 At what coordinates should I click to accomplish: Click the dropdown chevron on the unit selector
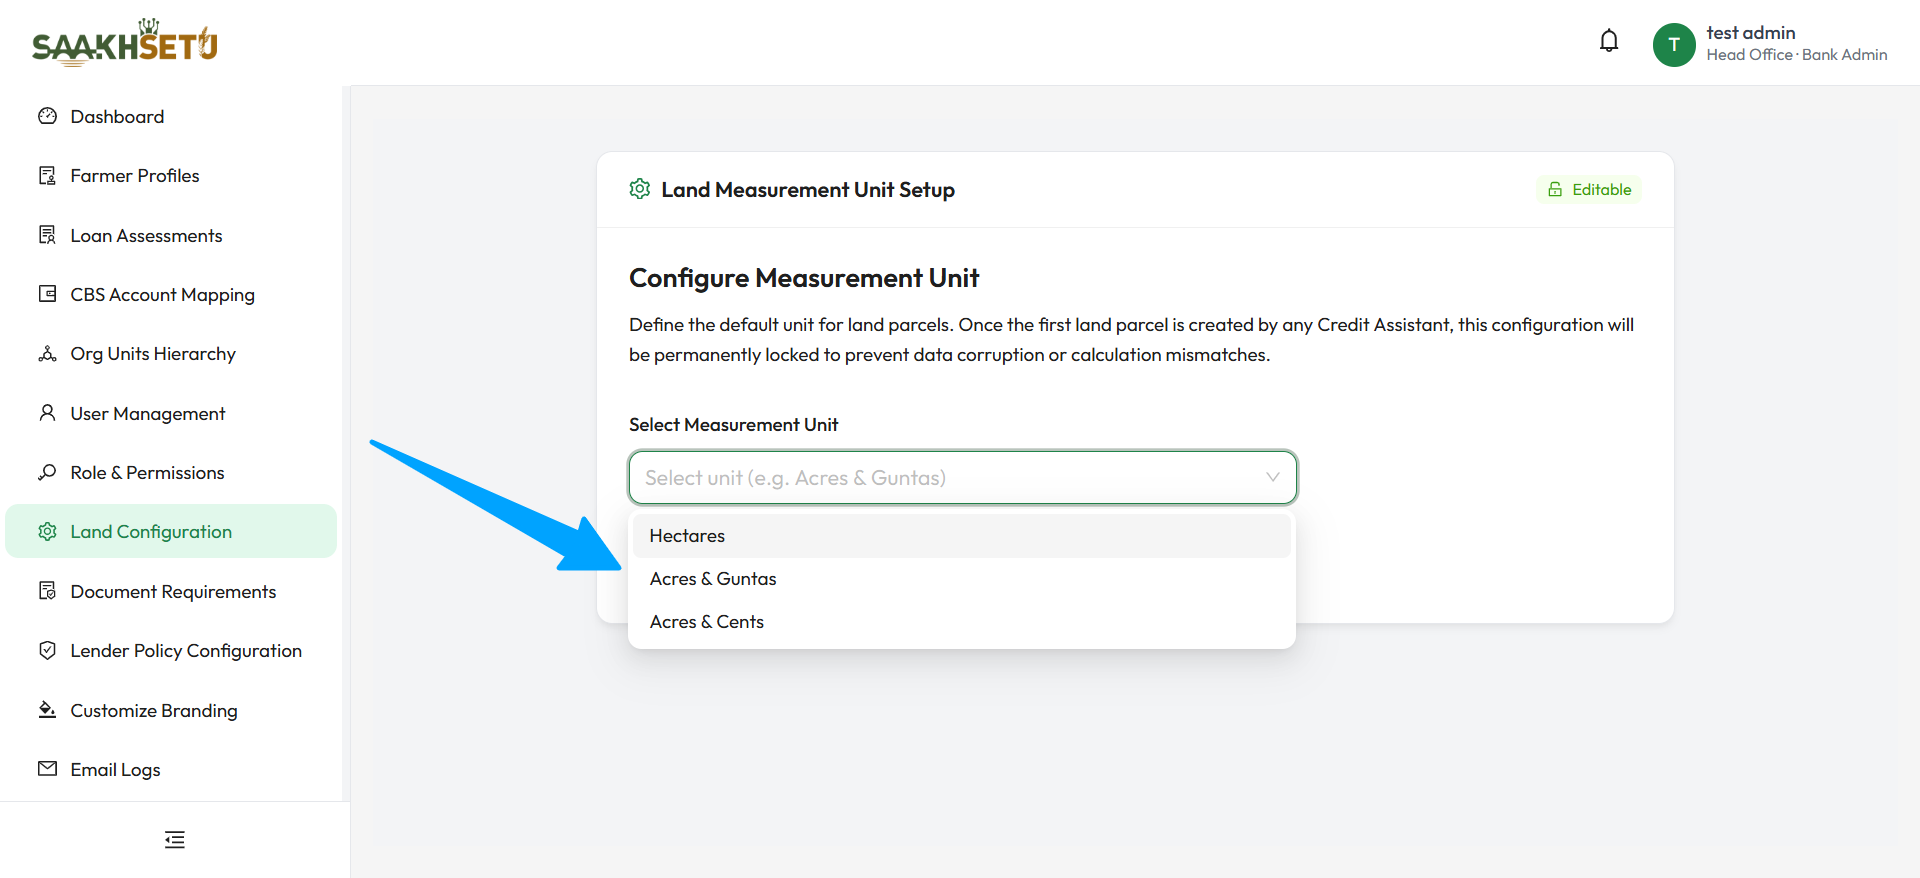tap(1273, 477)
